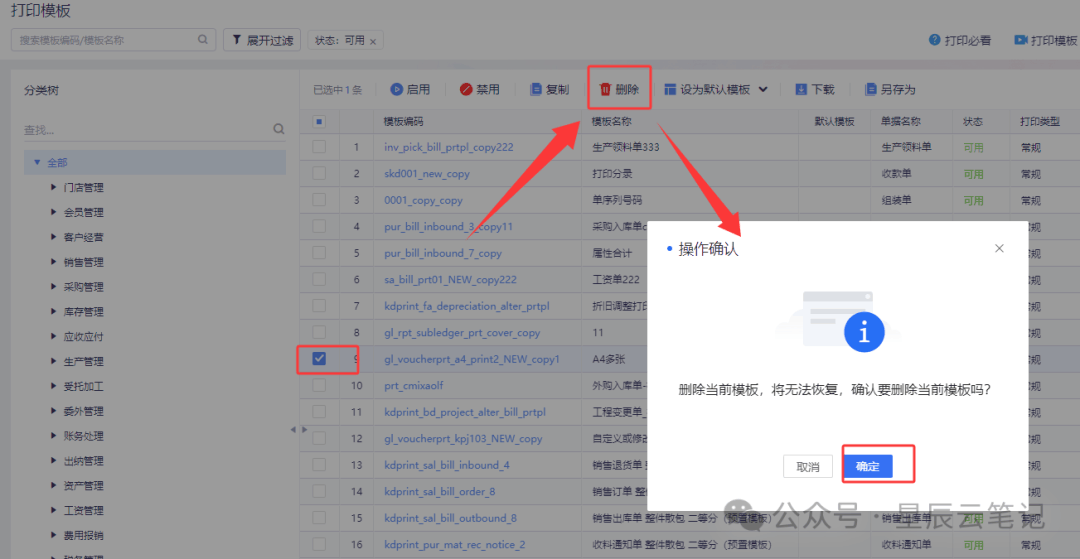This screenshot has width=1080, height=559.
Task: Check the checkbox for row 1
Action: (319, 147)
